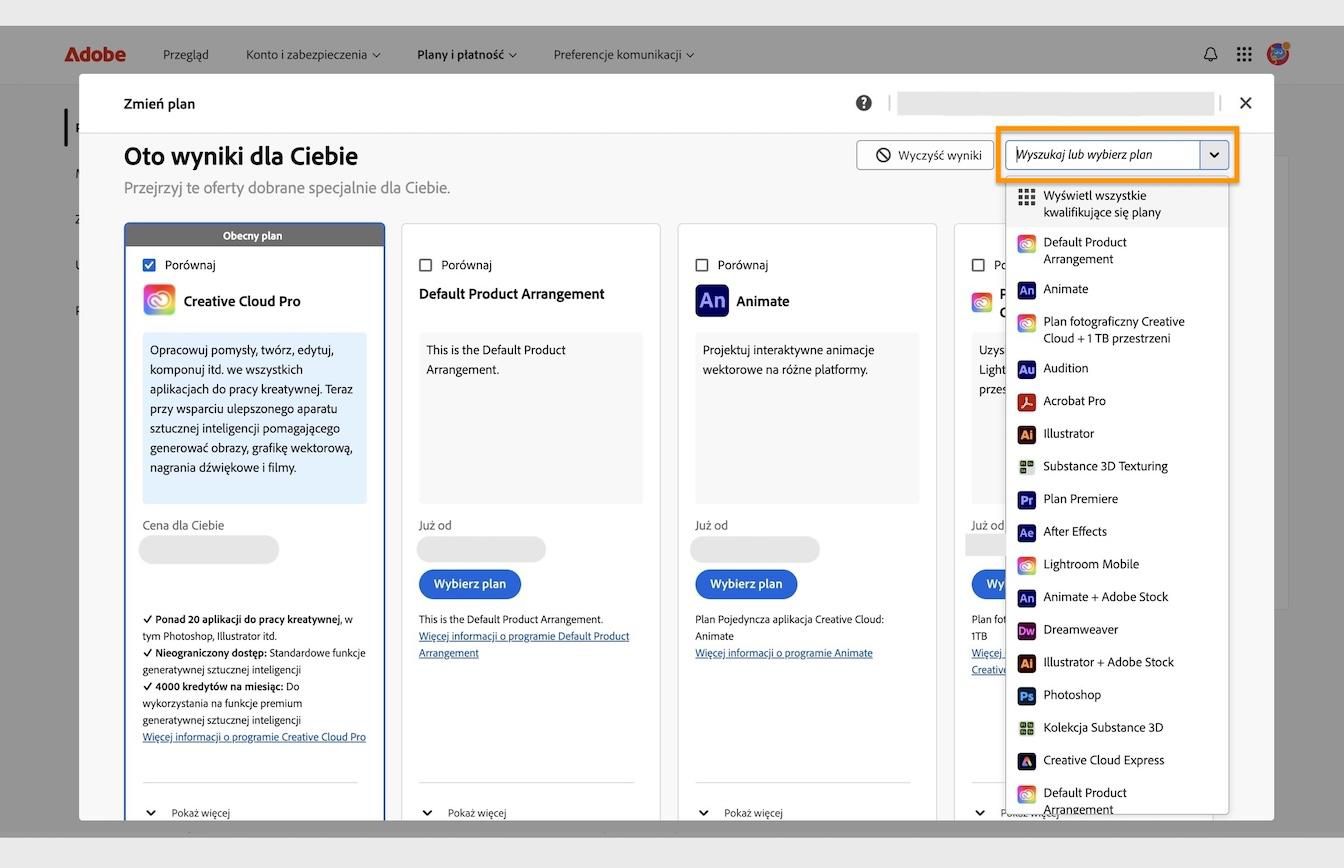Expand the Plany i płatność menu

[x=467, y=55]
